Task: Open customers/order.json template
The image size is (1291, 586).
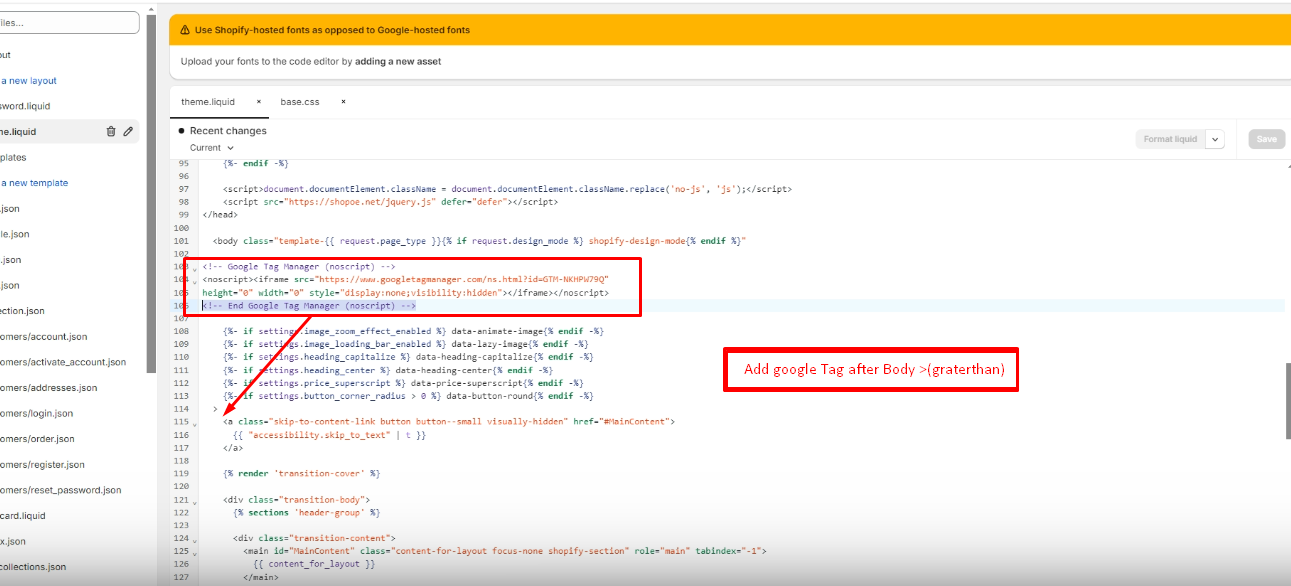Action: (38, 439)
